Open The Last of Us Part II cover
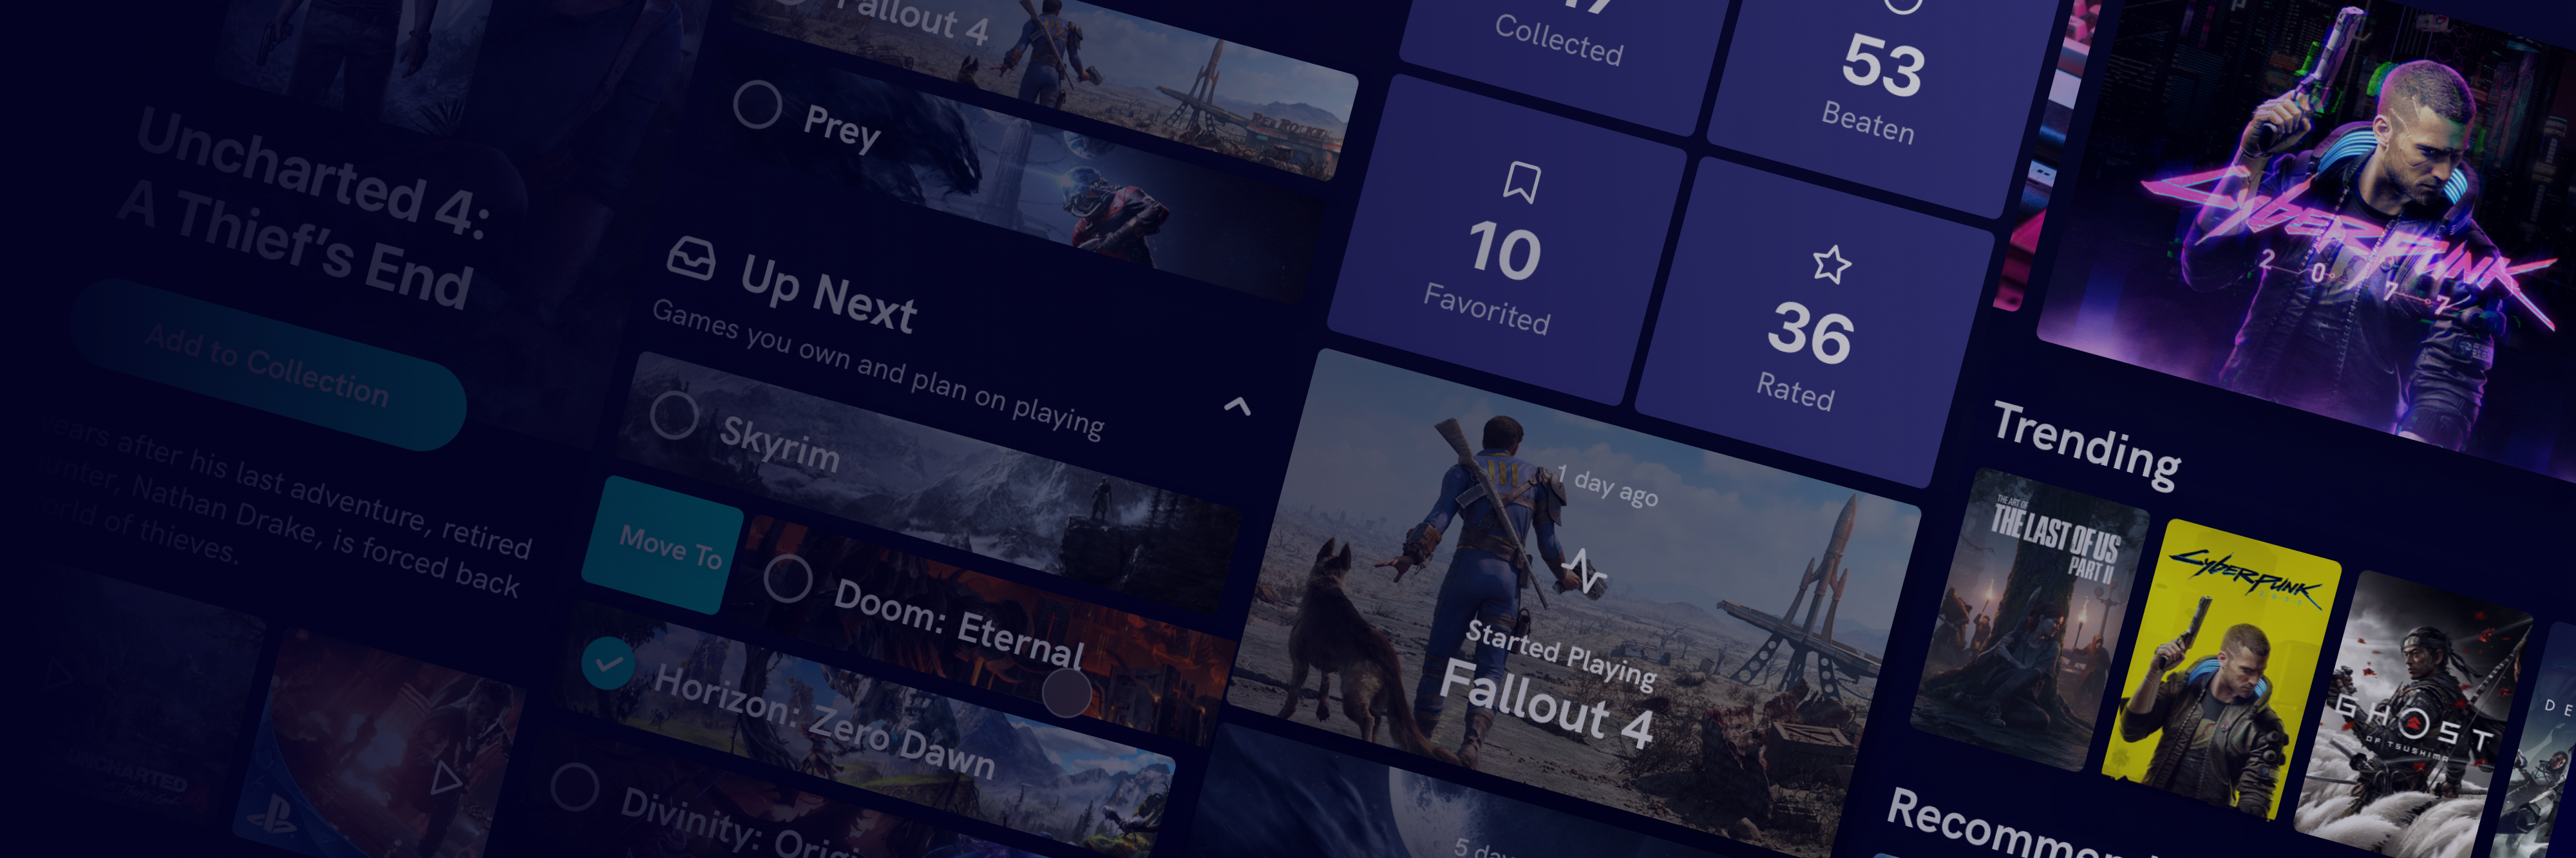 (2029, 619)
